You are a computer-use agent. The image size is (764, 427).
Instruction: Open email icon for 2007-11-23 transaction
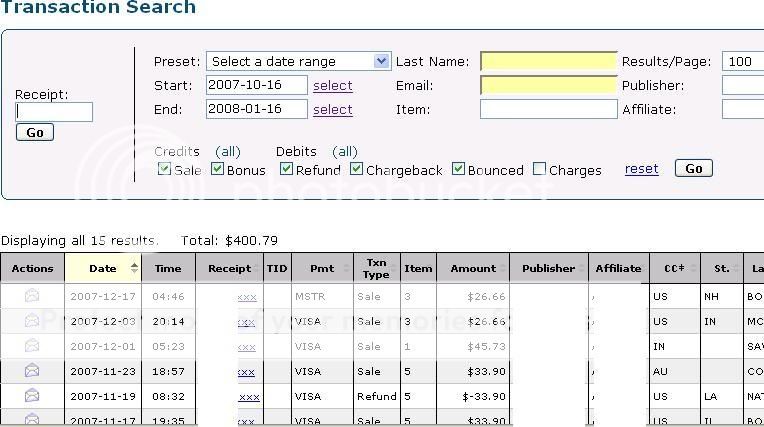coord(32,371)
